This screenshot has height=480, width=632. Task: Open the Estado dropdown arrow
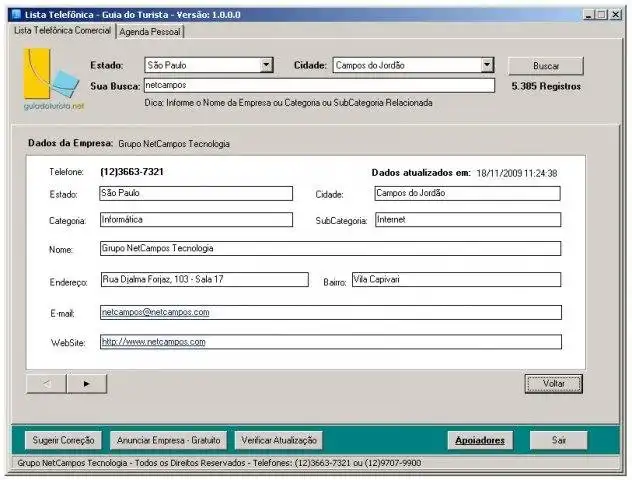pos(266,65)
